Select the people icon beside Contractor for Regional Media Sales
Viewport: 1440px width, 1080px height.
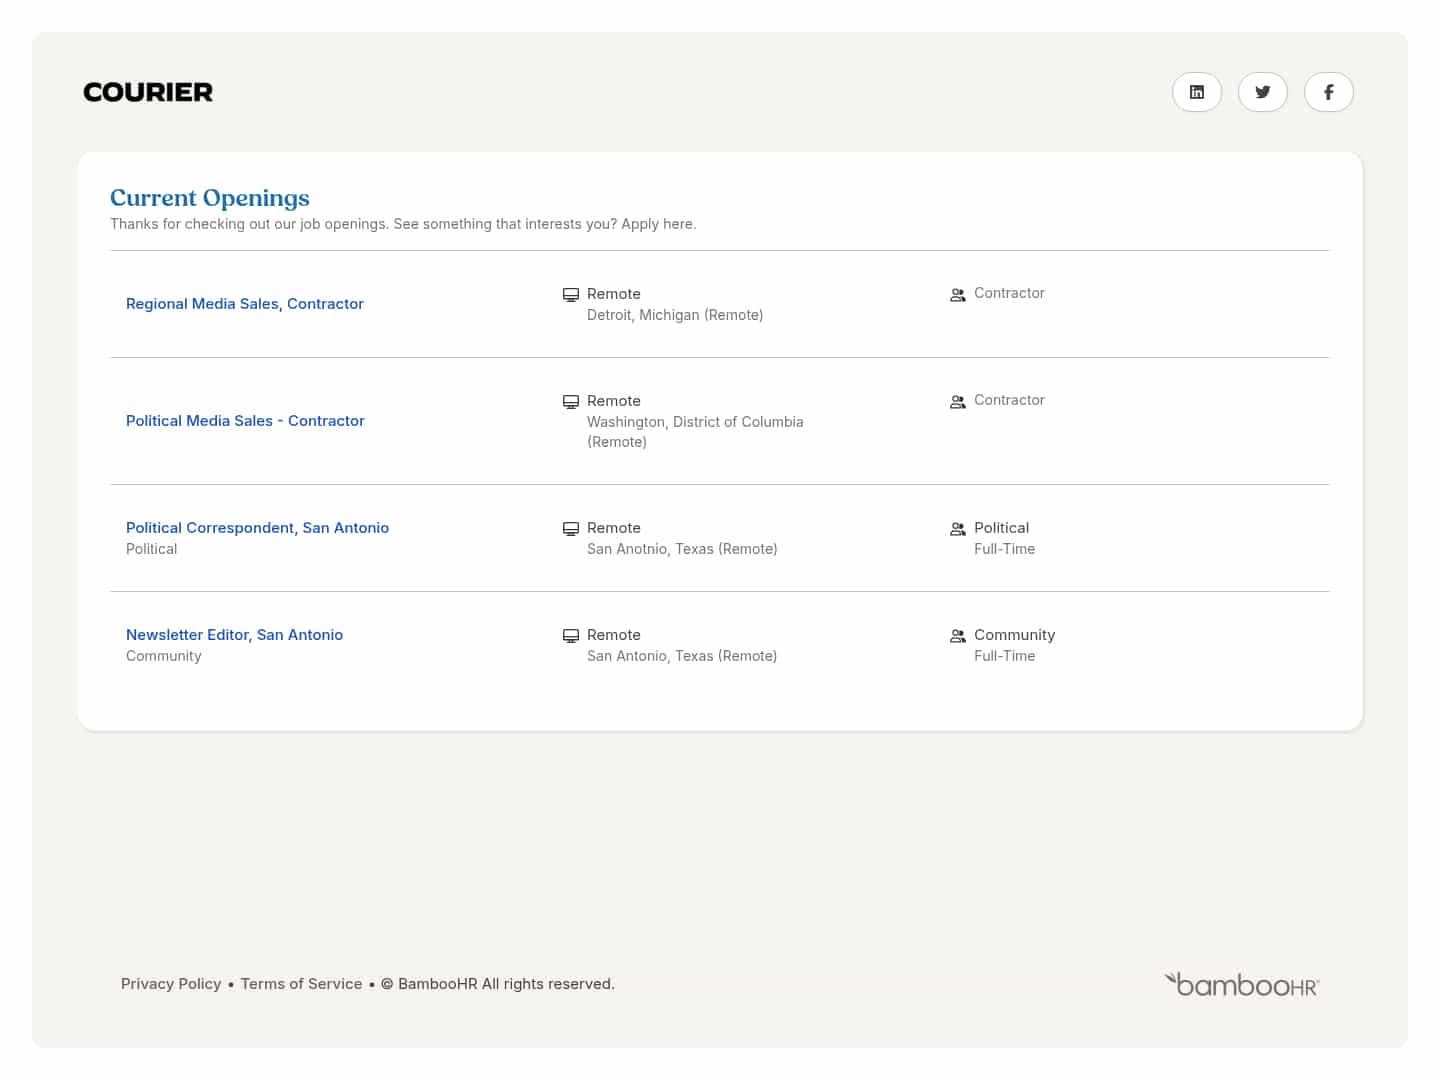point(958,294)
